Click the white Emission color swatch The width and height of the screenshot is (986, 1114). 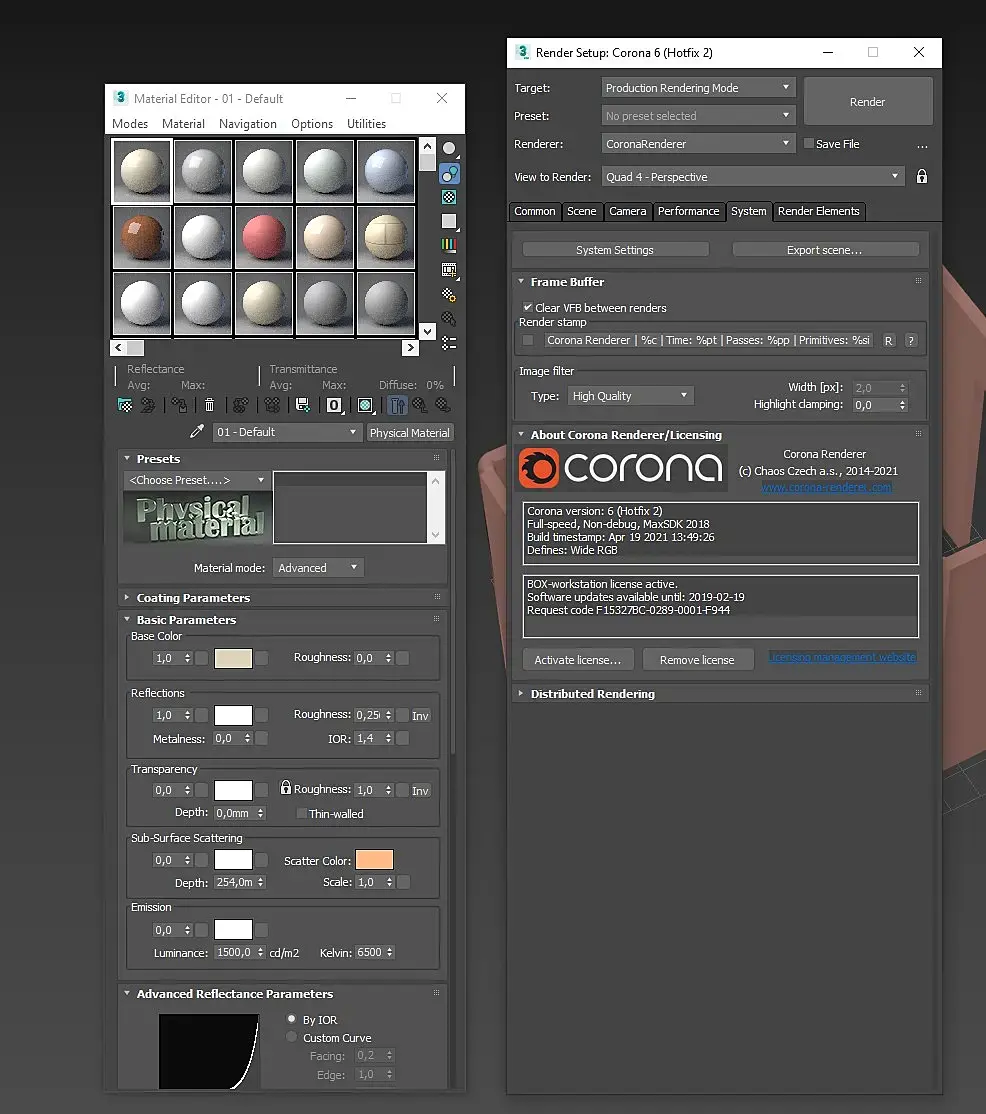(233, 929)
